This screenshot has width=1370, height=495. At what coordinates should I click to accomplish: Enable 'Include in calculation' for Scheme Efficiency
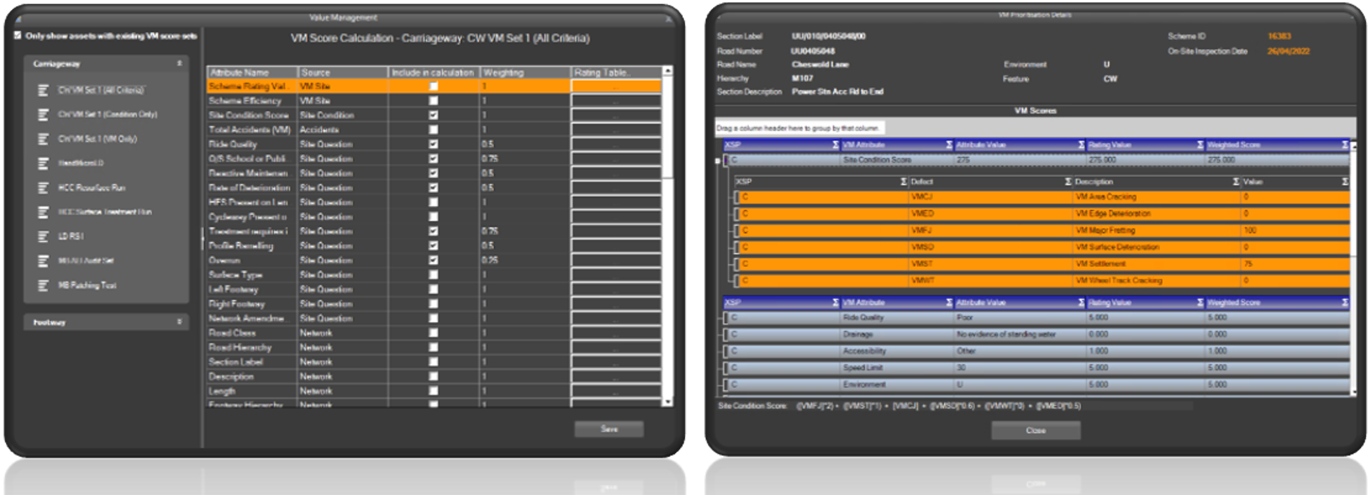433,101
